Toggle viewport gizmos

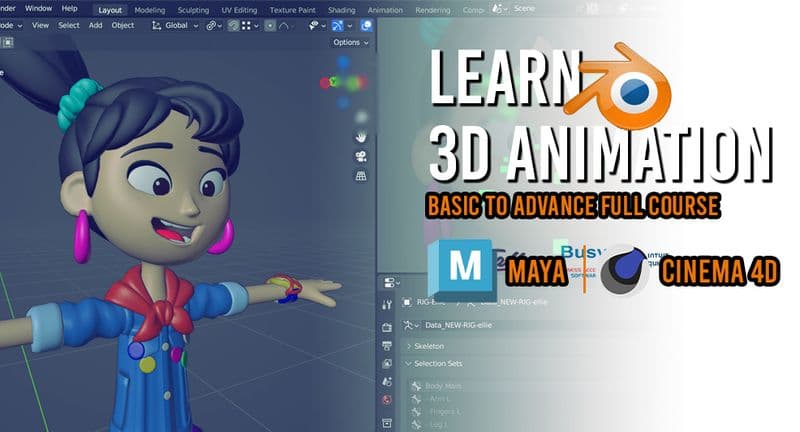(337, 26)
